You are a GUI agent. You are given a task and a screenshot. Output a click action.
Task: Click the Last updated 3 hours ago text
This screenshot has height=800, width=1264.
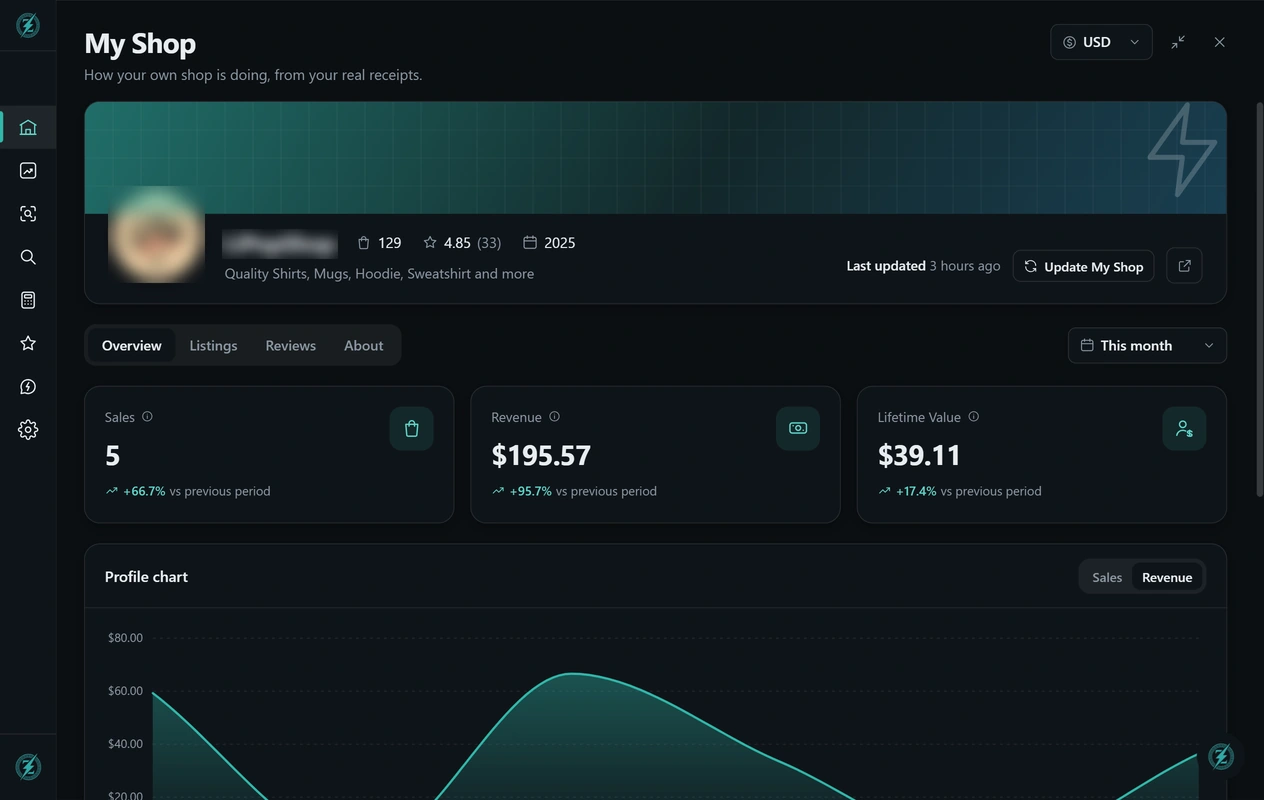click(923, 266)
